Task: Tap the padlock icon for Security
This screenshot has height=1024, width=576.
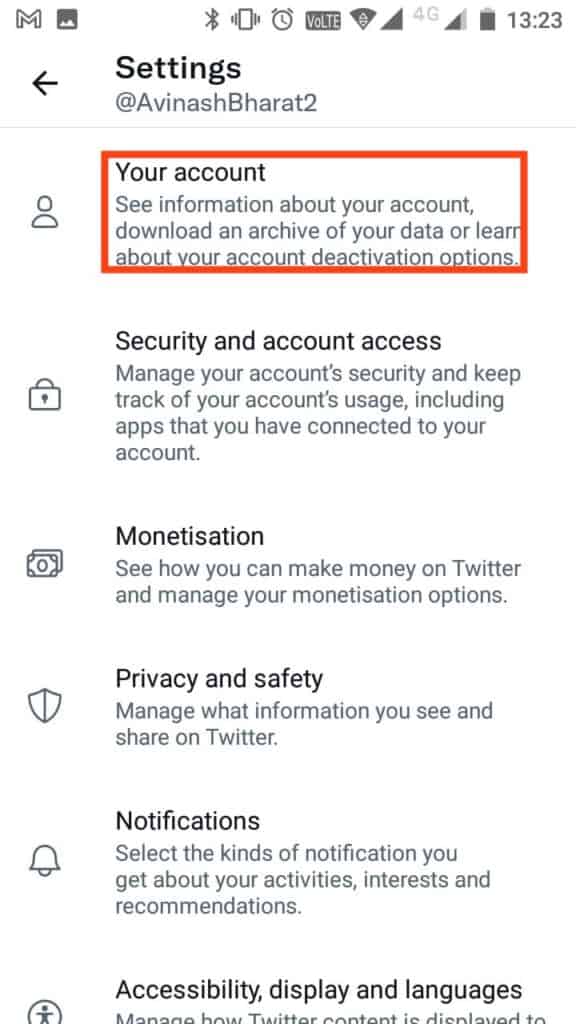Action: click(45, 395)
